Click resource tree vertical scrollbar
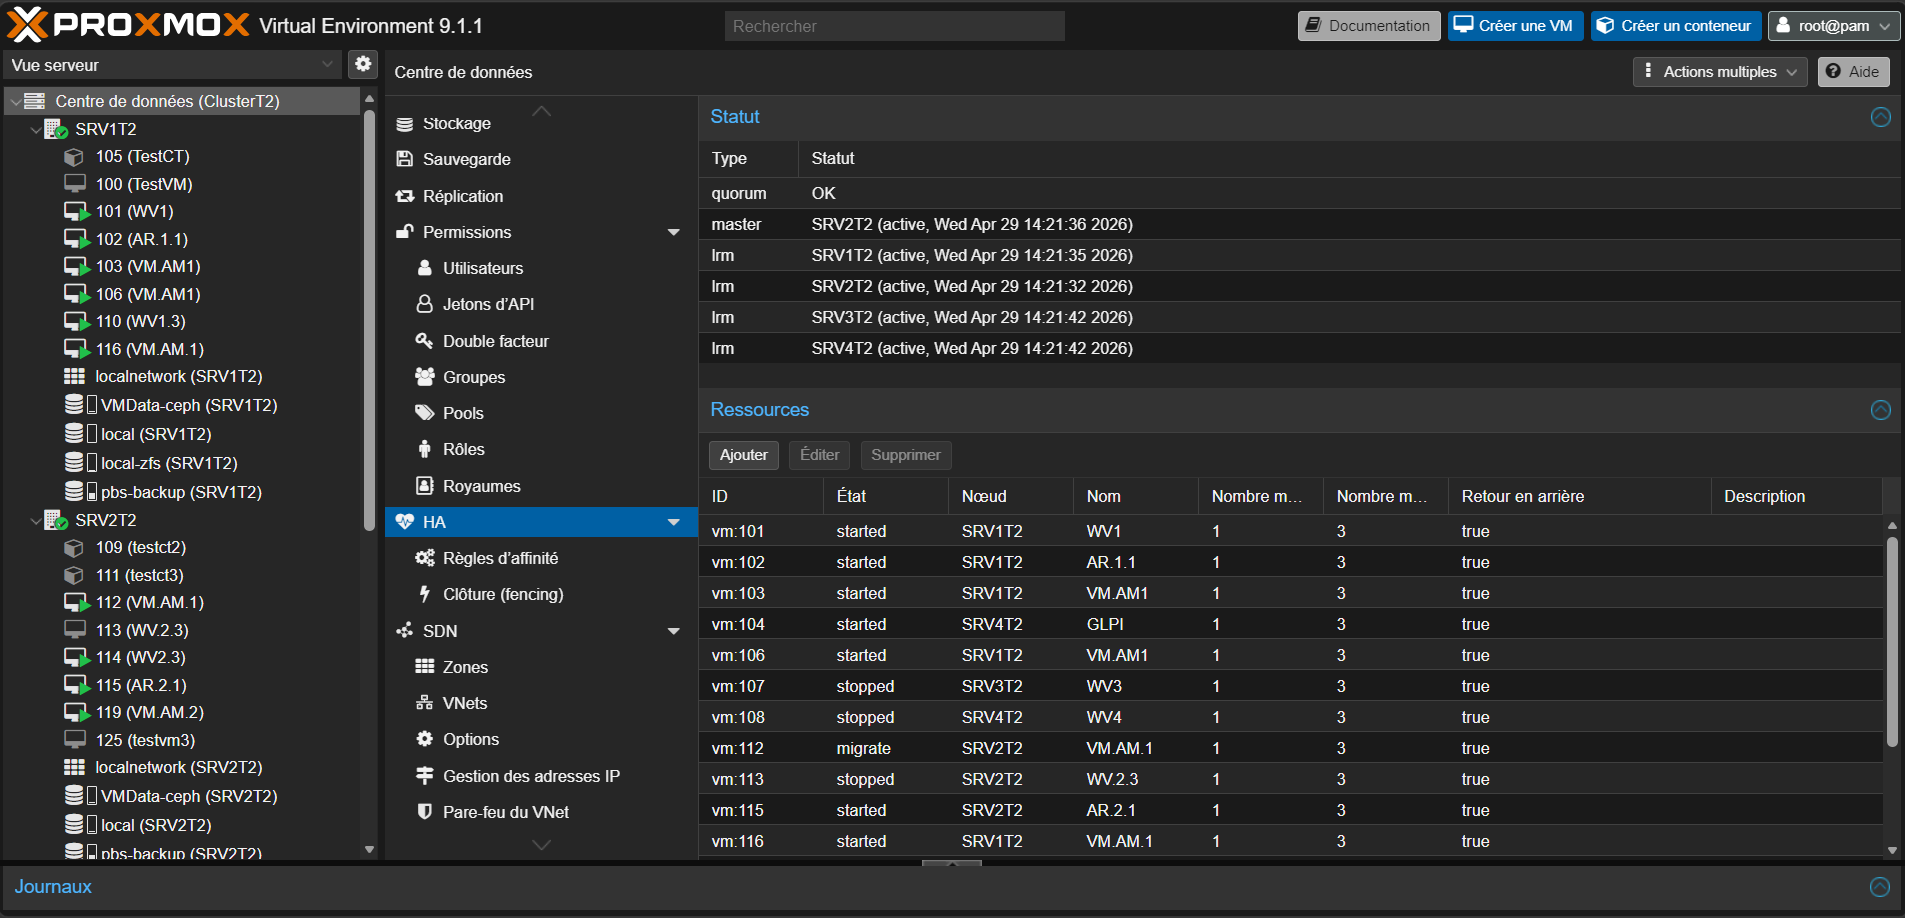Image resolution: width=1905 pixels, height=918 pixels. coord(369,320)
